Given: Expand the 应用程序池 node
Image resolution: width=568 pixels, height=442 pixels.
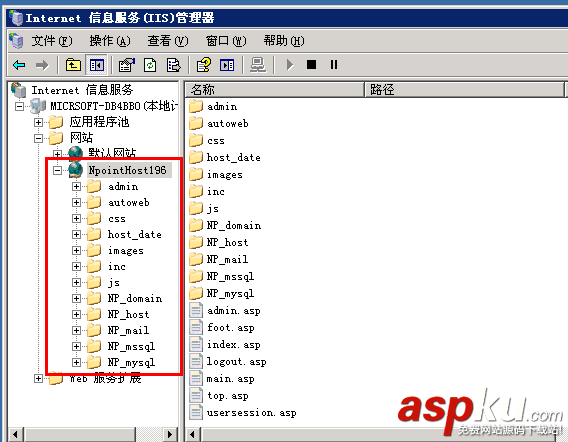Looking at the screenshot, I should coord(38,122).
